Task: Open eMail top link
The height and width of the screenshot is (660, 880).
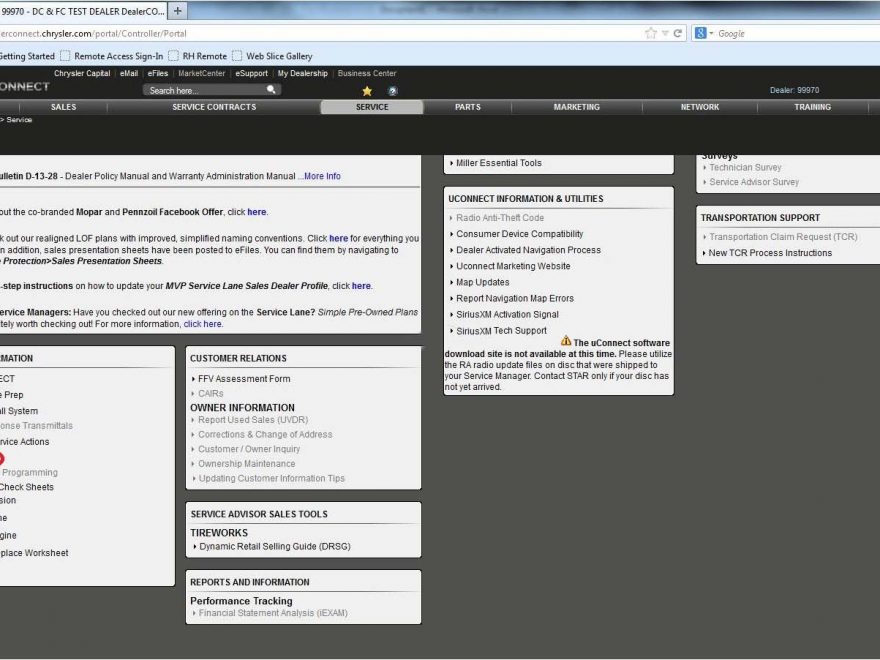Action: 129,73
